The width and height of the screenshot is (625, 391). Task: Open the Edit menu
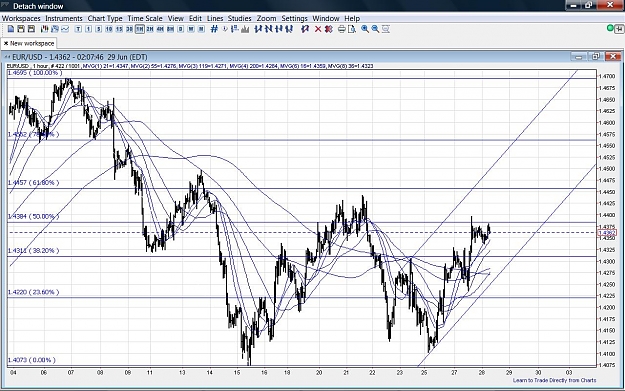coord(195,18)
